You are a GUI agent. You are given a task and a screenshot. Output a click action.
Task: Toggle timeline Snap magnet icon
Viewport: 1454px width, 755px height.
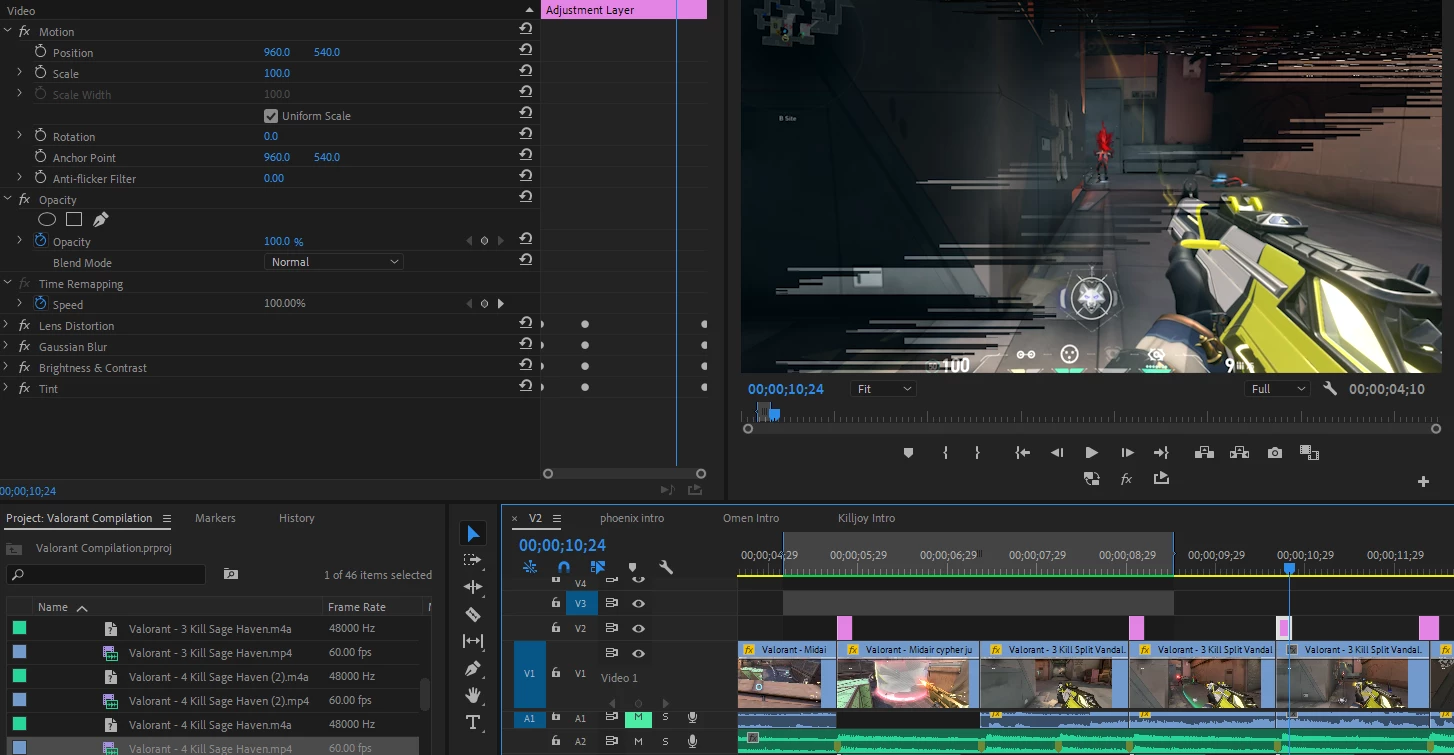pos(564,567)
